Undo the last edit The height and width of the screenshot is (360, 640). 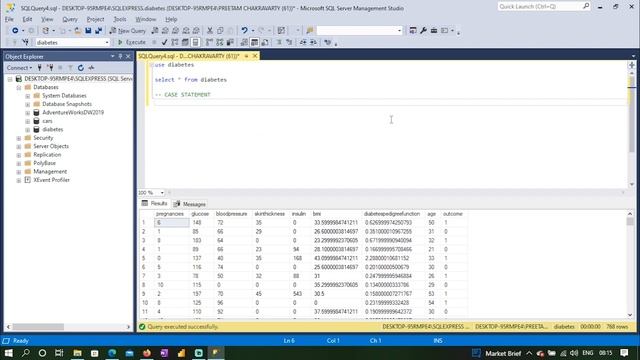(244, 31)
